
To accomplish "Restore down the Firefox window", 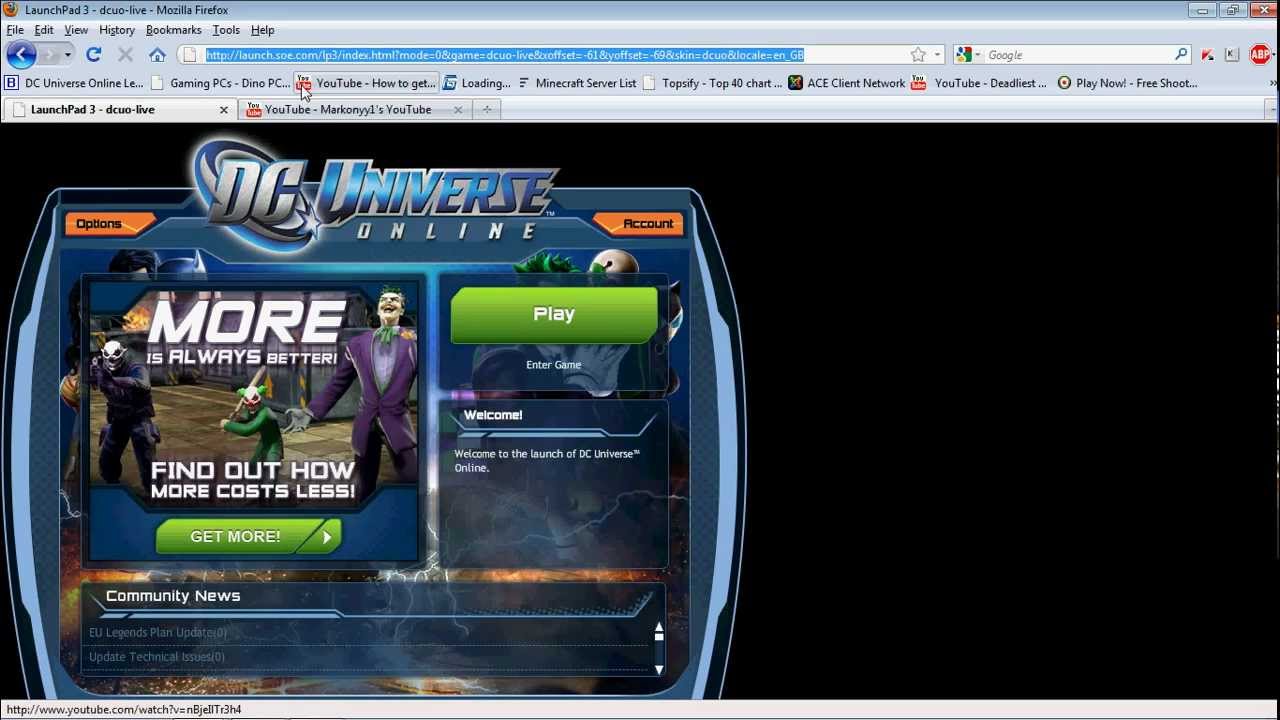I will click(x=1232, y=10).
